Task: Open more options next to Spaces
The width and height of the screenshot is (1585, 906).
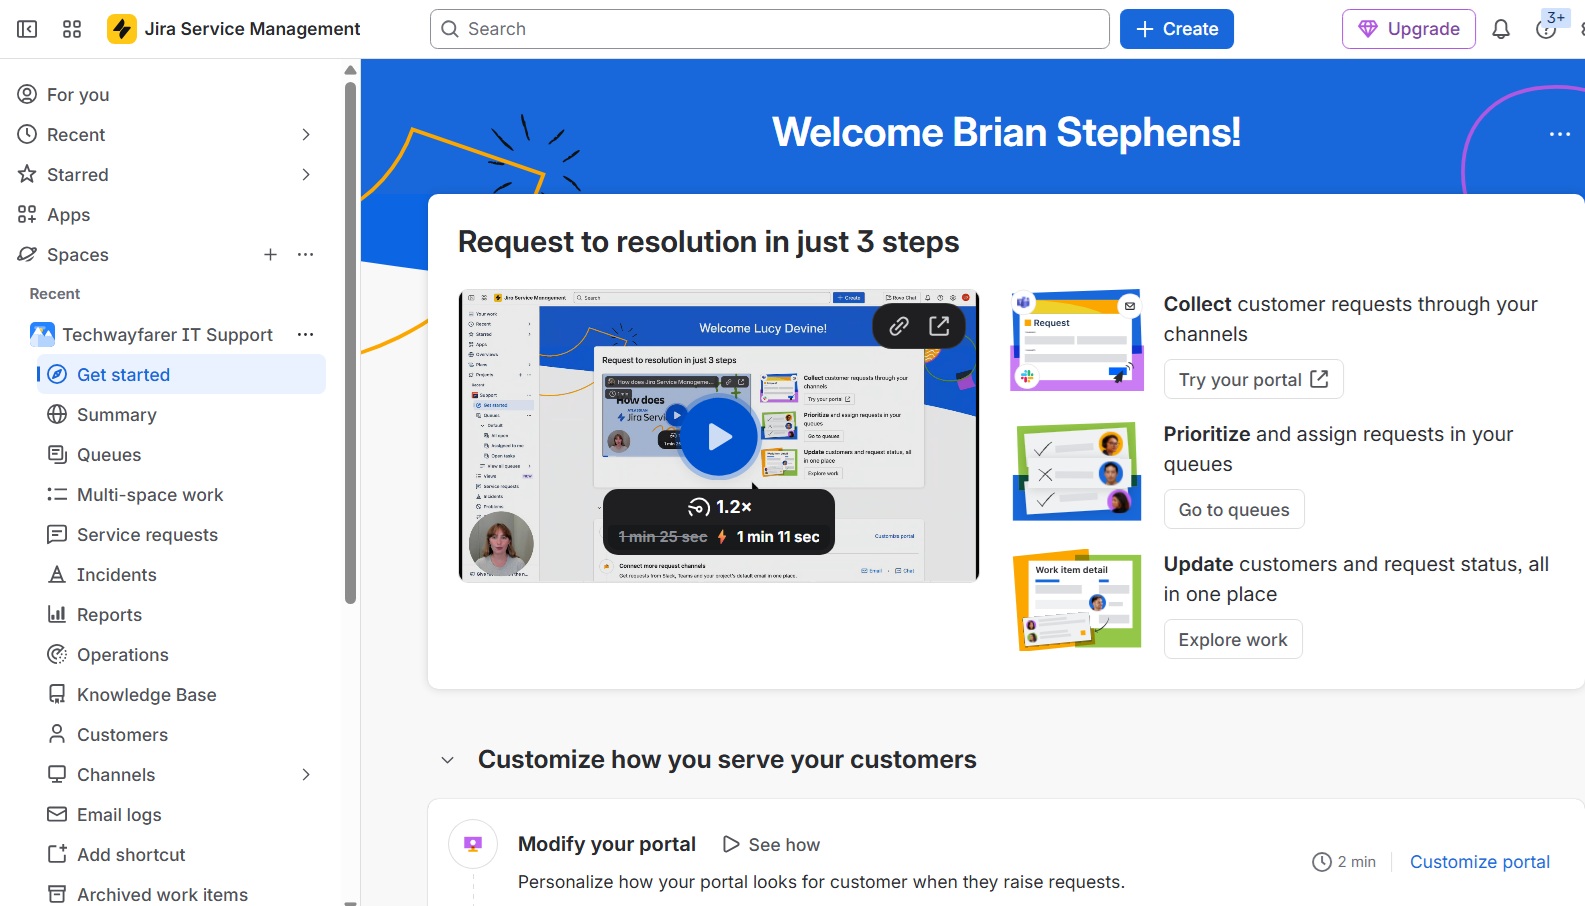Action: pos(306,255)
